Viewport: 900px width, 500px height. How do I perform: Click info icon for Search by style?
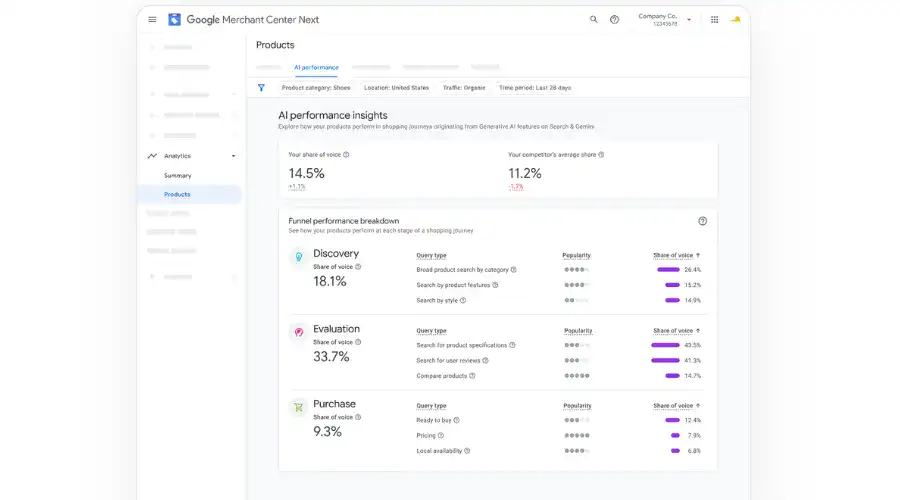[x=463, y=300]
